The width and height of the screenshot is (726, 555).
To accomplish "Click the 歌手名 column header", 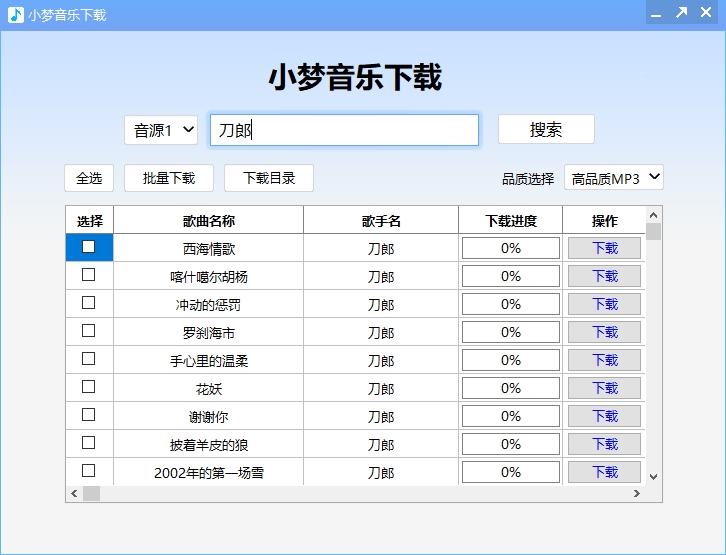I will tap(381, 221).
